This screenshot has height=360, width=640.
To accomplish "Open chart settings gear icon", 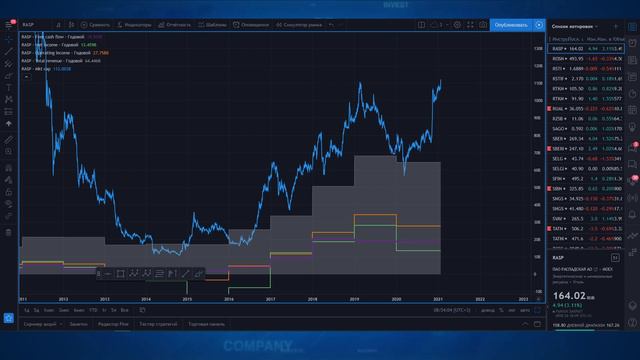I will click(x=457, y=25).
